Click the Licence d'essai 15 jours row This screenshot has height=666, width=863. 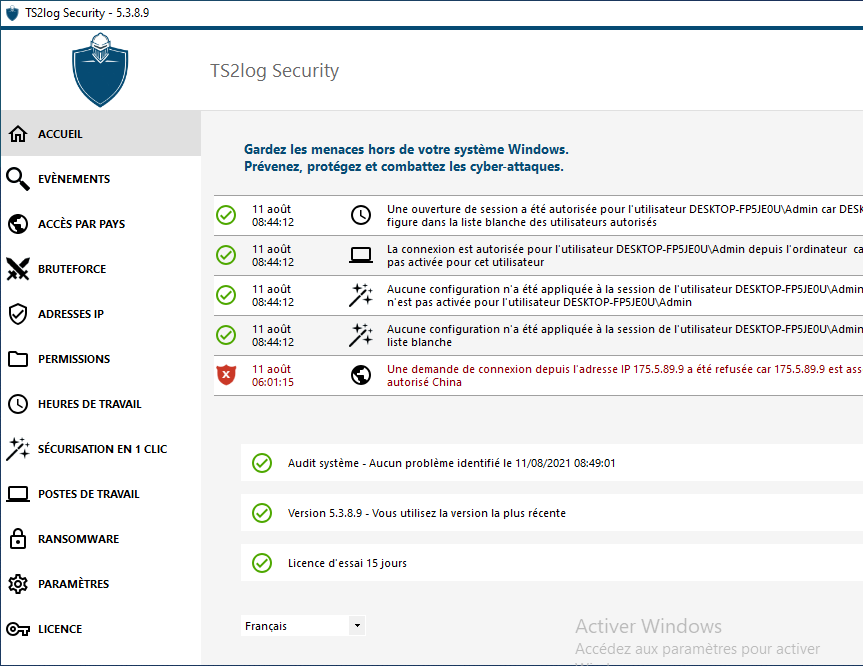552,563
